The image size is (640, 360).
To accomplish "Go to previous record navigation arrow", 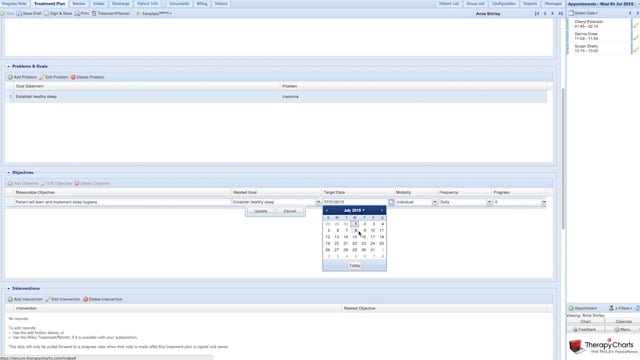I will point(545,13).
